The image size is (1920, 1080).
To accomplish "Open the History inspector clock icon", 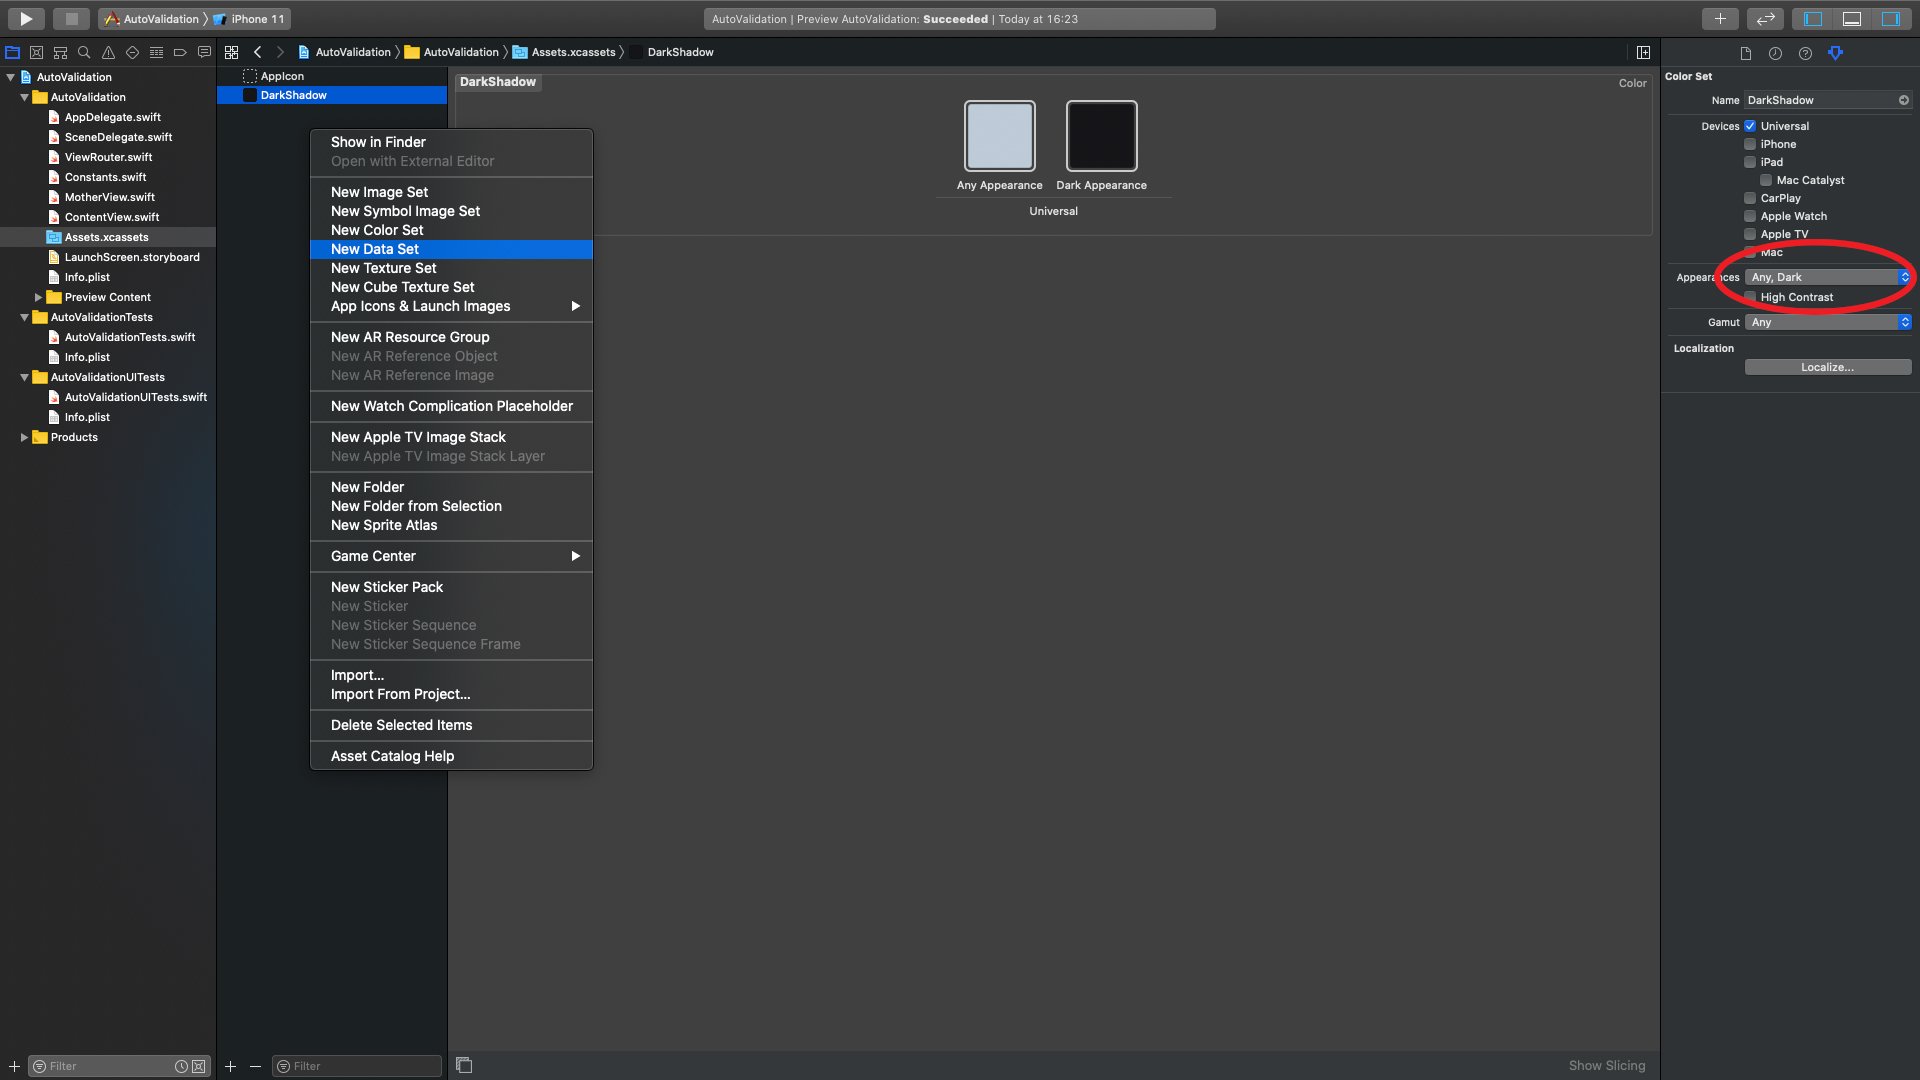I will pos(1775,53).
